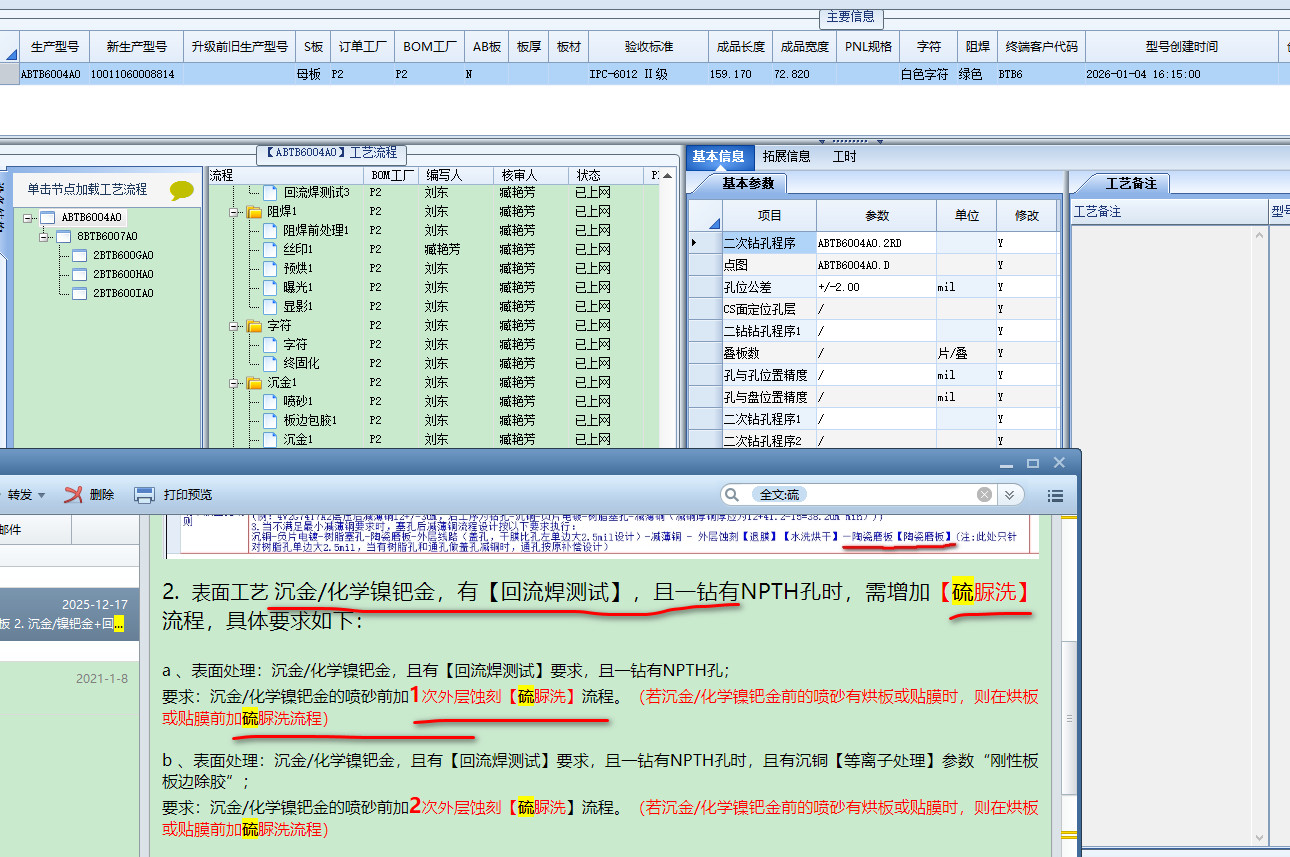1290x857 pixels.
Task: Switch to the 拓展信息 tab
Action: point(786,157)
